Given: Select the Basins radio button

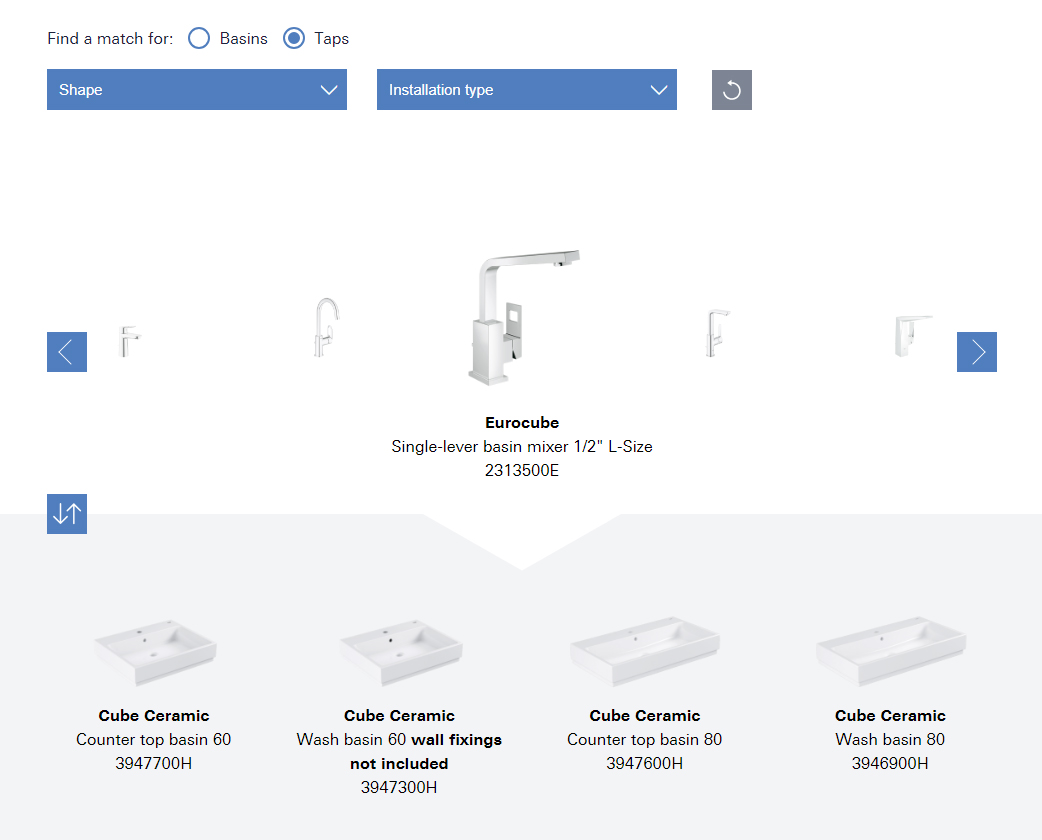Looking at the screenshot, I should click(199, 39).
